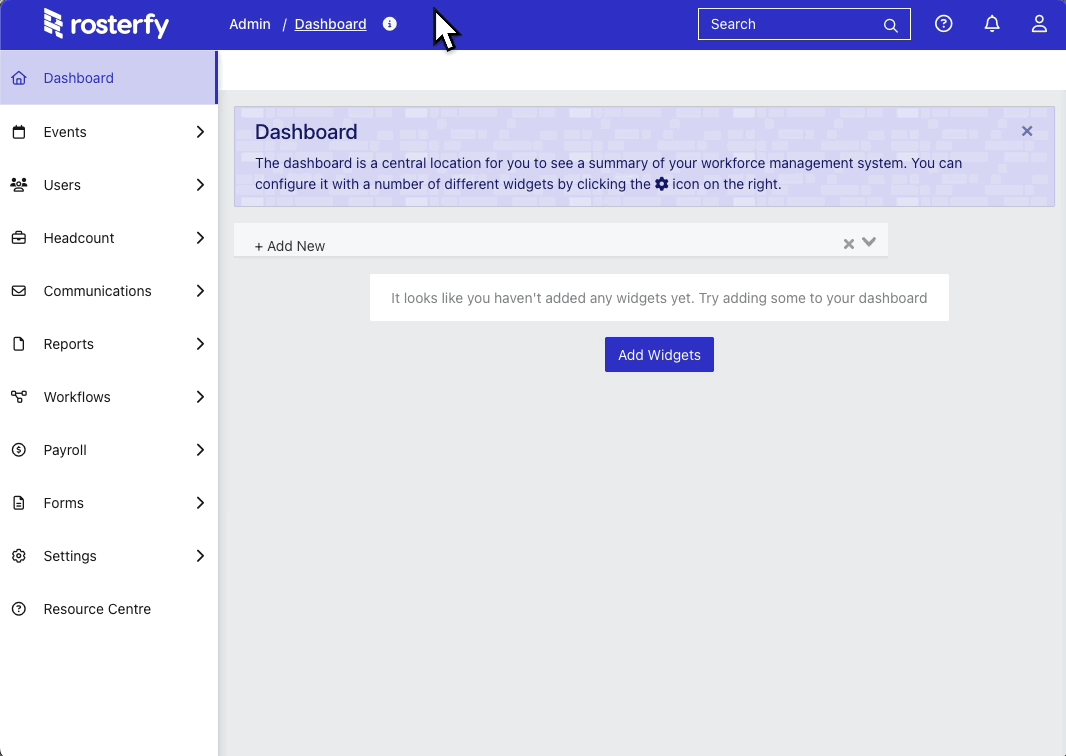
Task: Expand the Events submenu arrow
Action: (x=200, y=132)
